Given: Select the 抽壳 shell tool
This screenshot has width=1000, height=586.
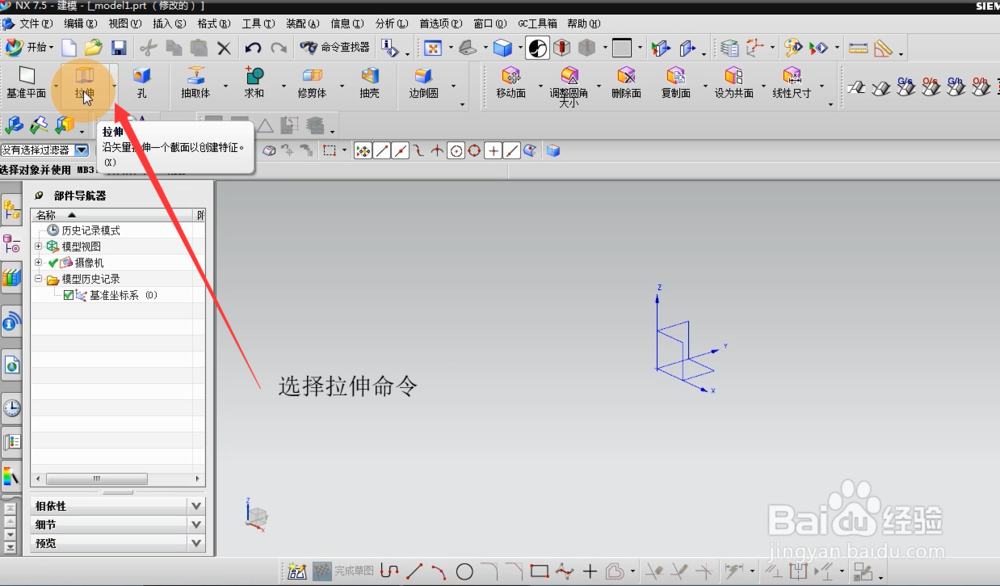Looking at the screenshot, I should (x=369, y=83).
